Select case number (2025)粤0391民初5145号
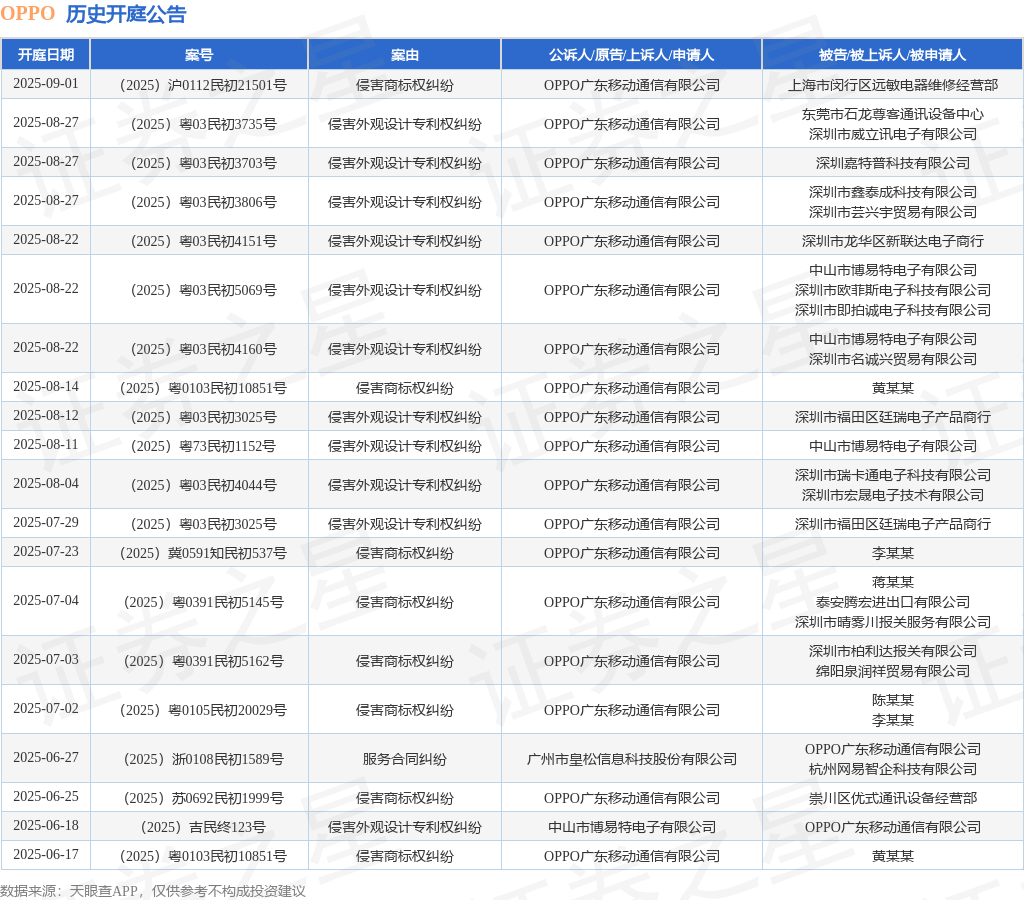This screenshot has width=1024, height=900. [x=203, y=602]
